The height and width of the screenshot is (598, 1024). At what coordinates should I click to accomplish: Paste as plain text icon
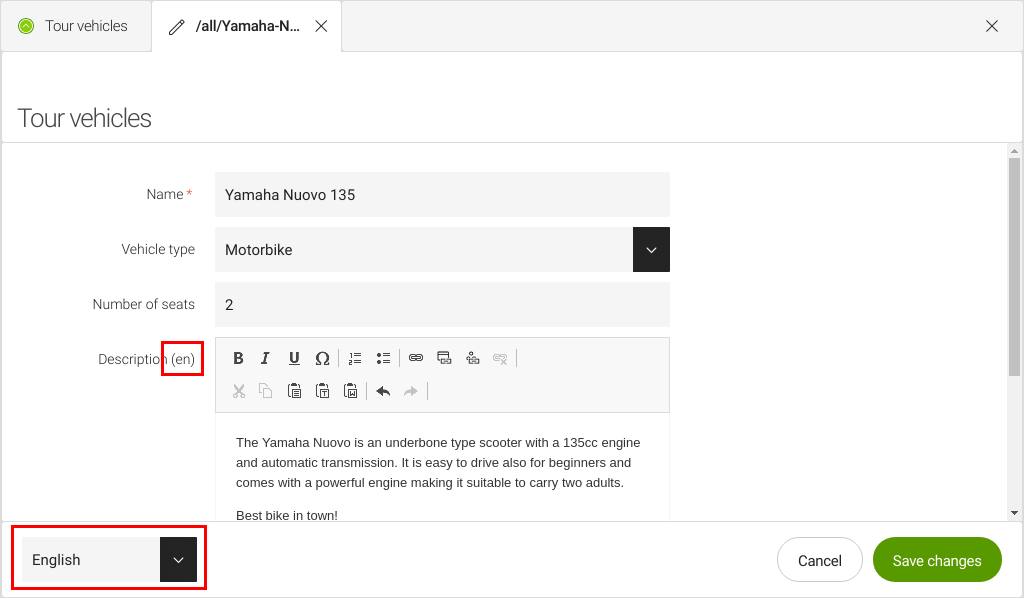tap(322, 391)
